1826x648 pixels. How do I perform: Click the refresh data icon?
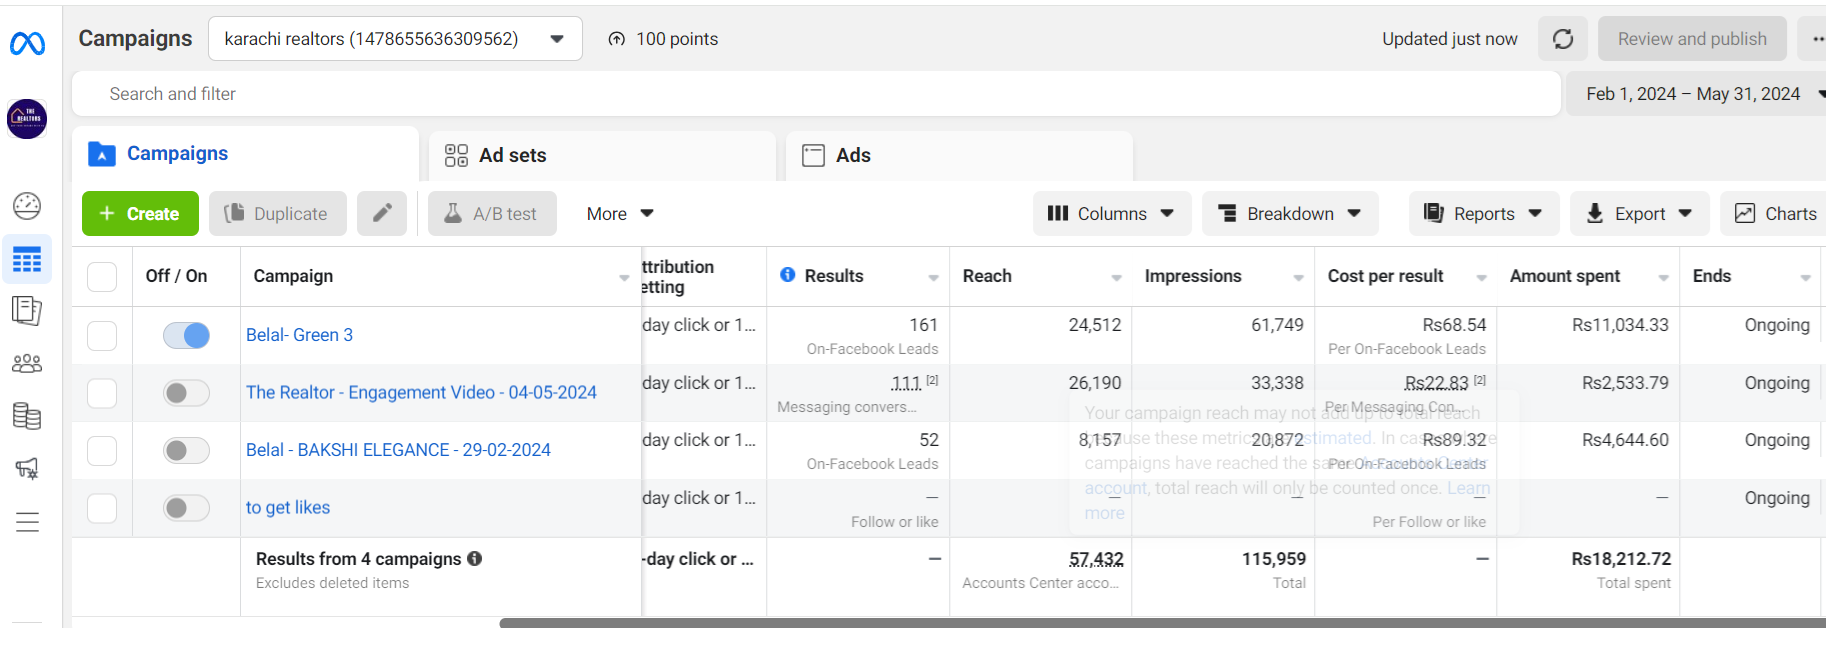pos(1563,39)
